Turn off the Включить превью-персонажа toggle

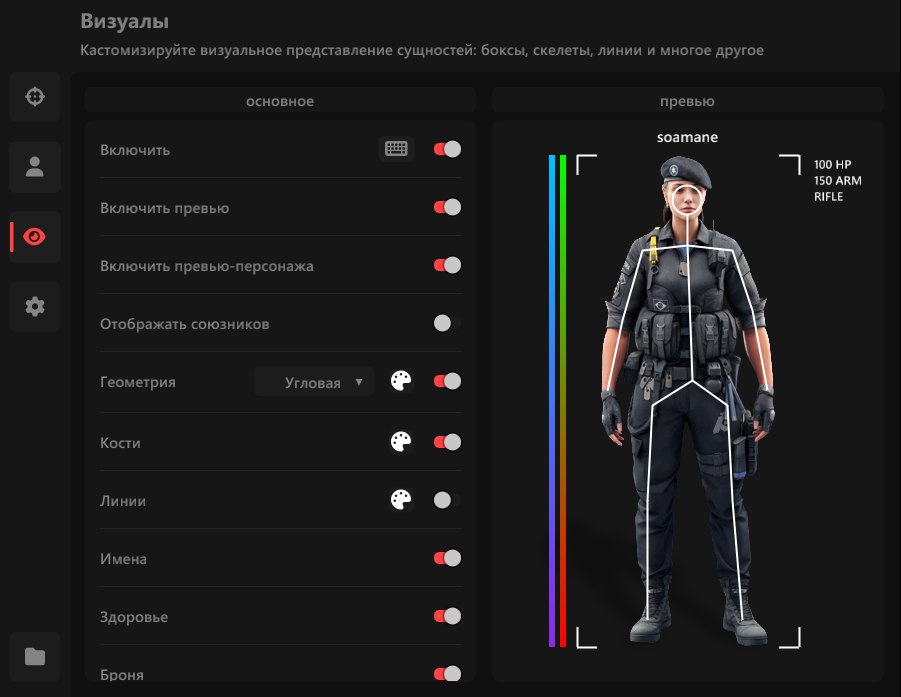pos(446,265)
